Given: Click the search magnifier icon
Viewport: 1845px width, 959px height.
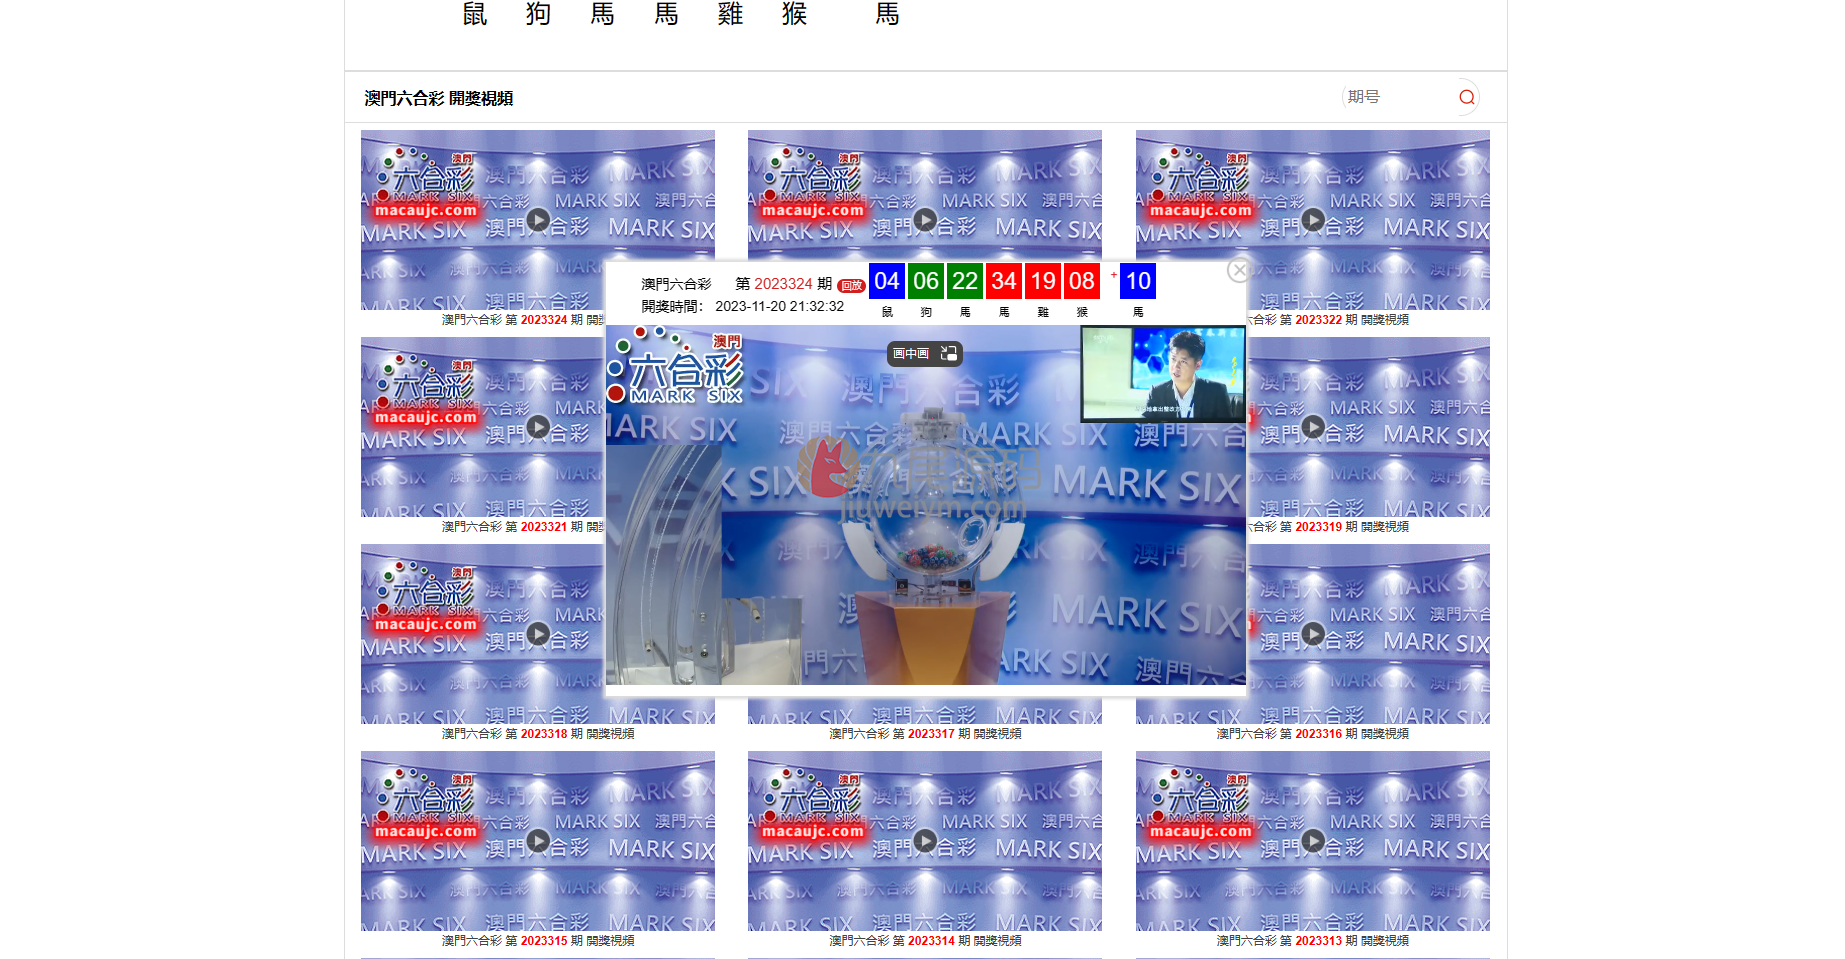Looking at the screenshot, I should (x=1467, y=97).
